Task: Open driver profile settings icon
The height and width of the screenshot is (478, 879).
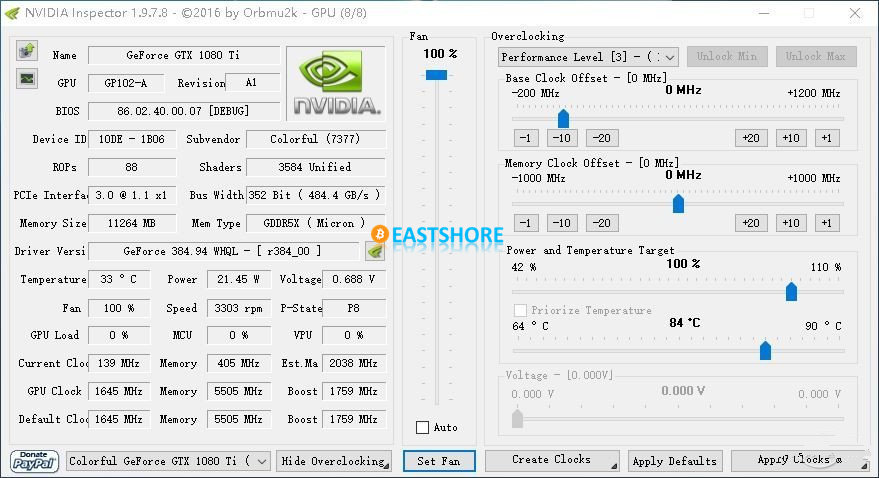Action: 375,251
